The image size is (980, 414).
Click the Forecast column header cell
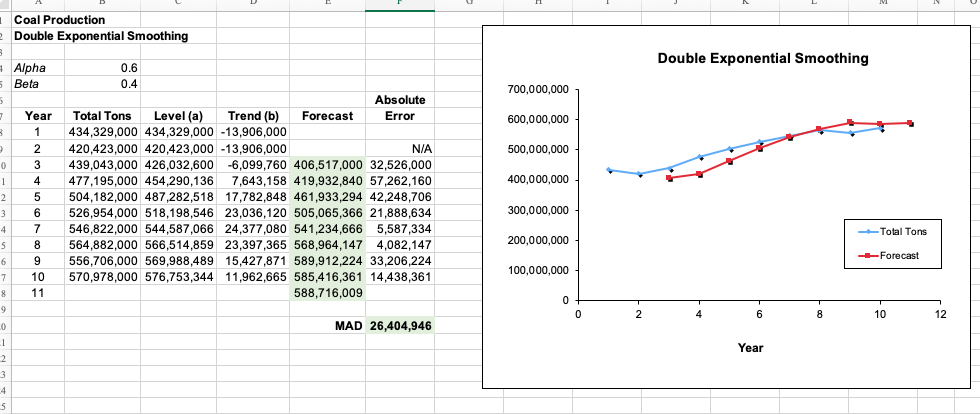(x=327, y=116)
